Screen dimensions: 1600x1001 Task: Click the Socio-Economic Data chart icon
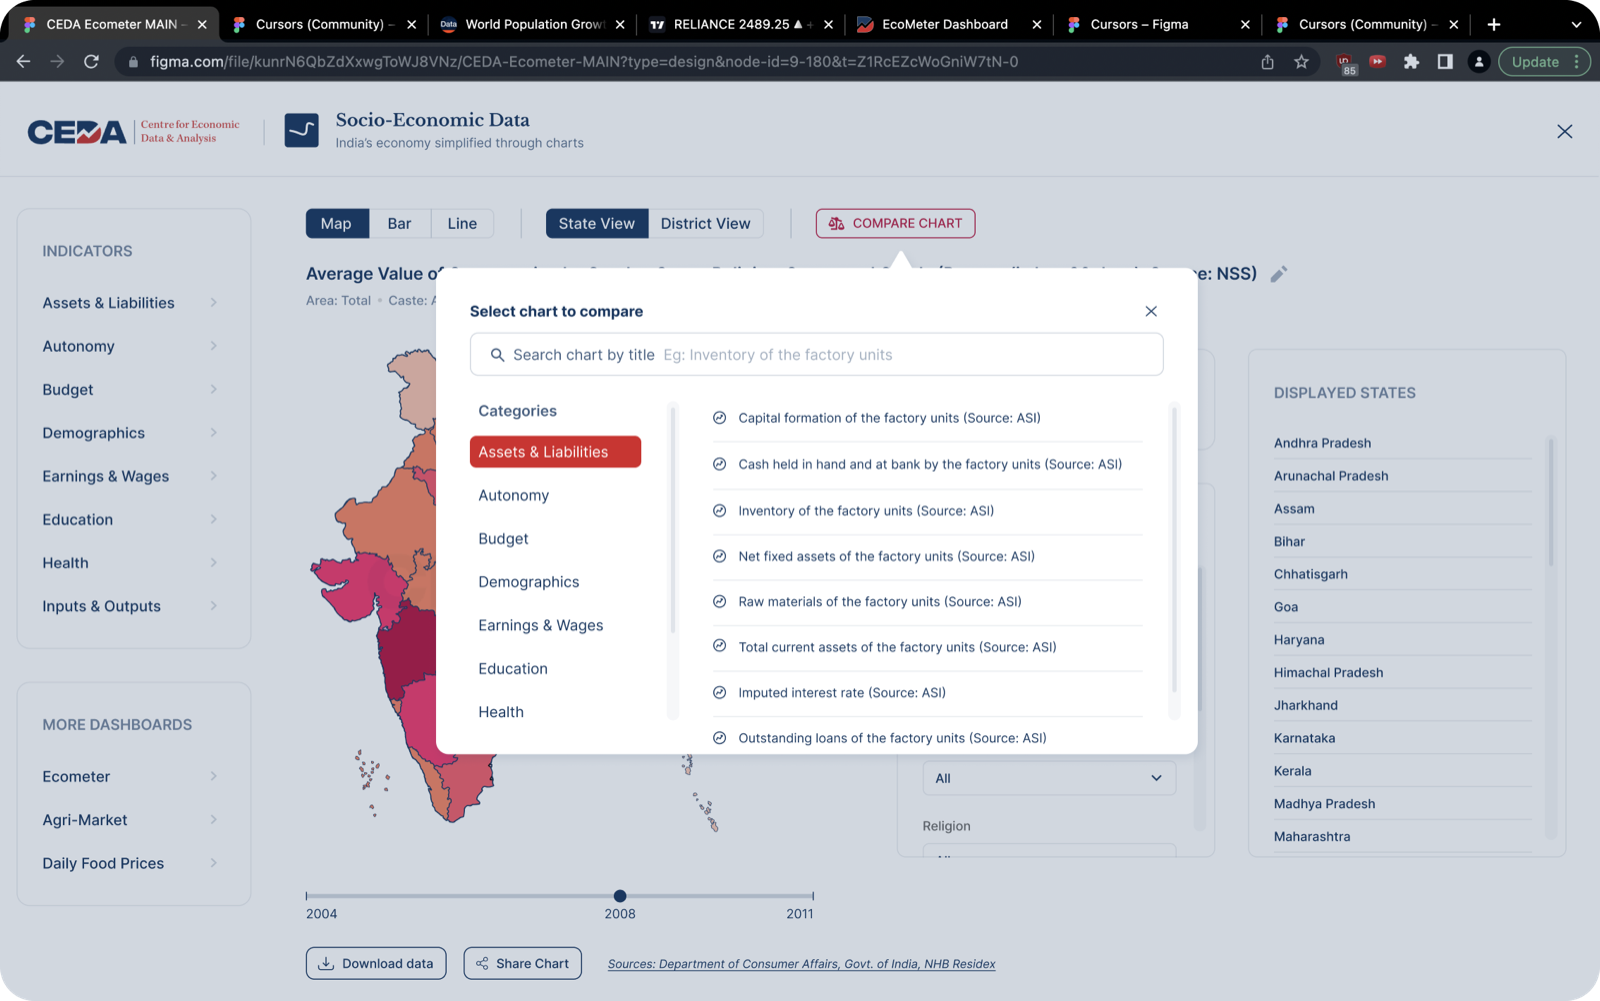pyautogui.click(x=301, y=130)
